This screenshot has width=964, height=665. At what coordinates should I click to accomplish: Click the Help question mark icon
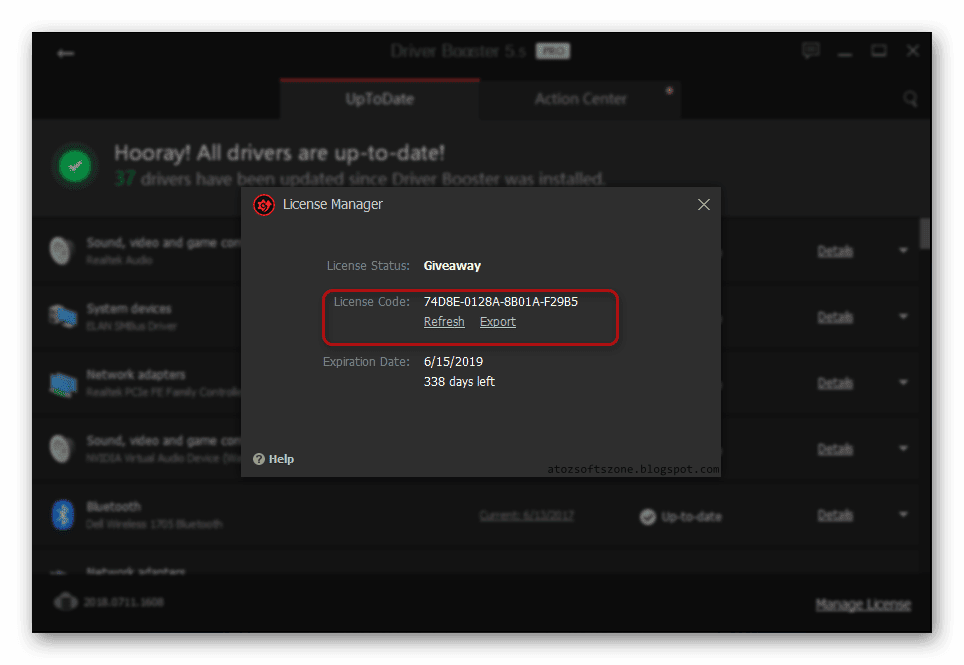[x=259, y=459]
